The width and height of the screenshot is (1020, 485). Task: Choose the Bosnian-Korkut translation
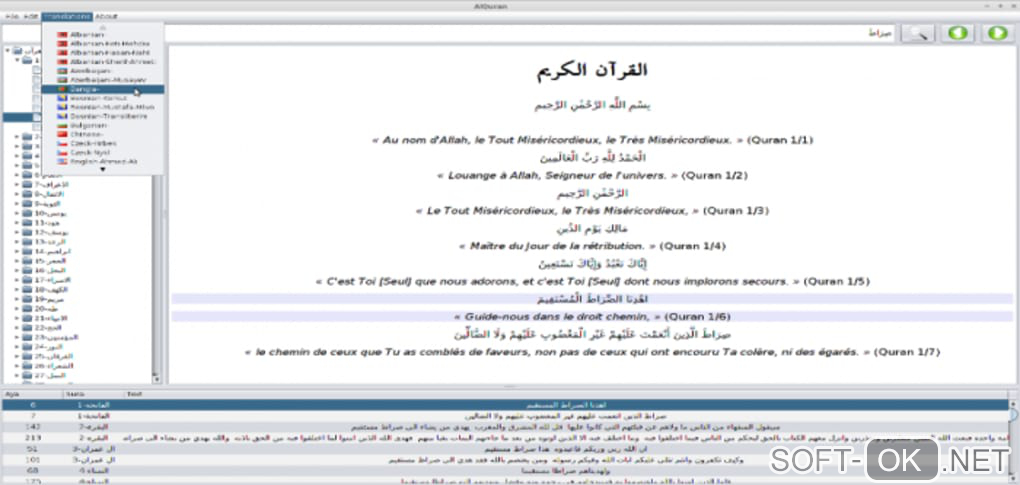[103, 98]
